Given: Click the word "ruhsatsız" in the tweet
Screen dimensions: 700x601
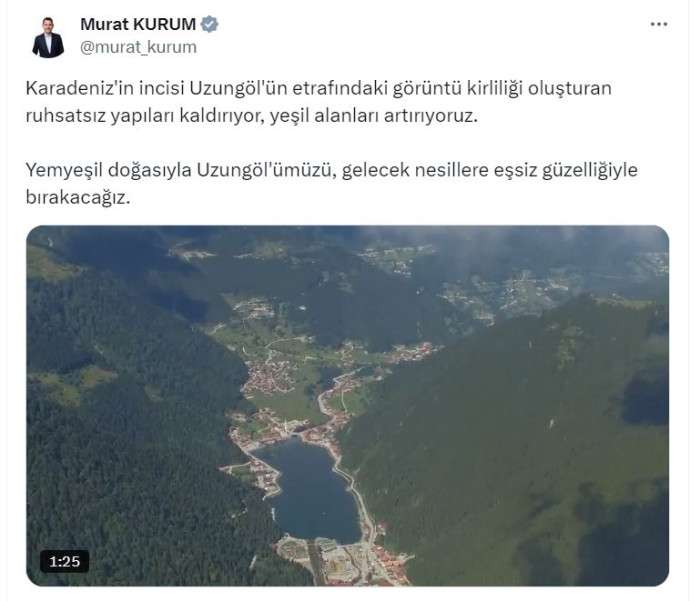Looking at the screenshot, I should [x=66, y=116].
